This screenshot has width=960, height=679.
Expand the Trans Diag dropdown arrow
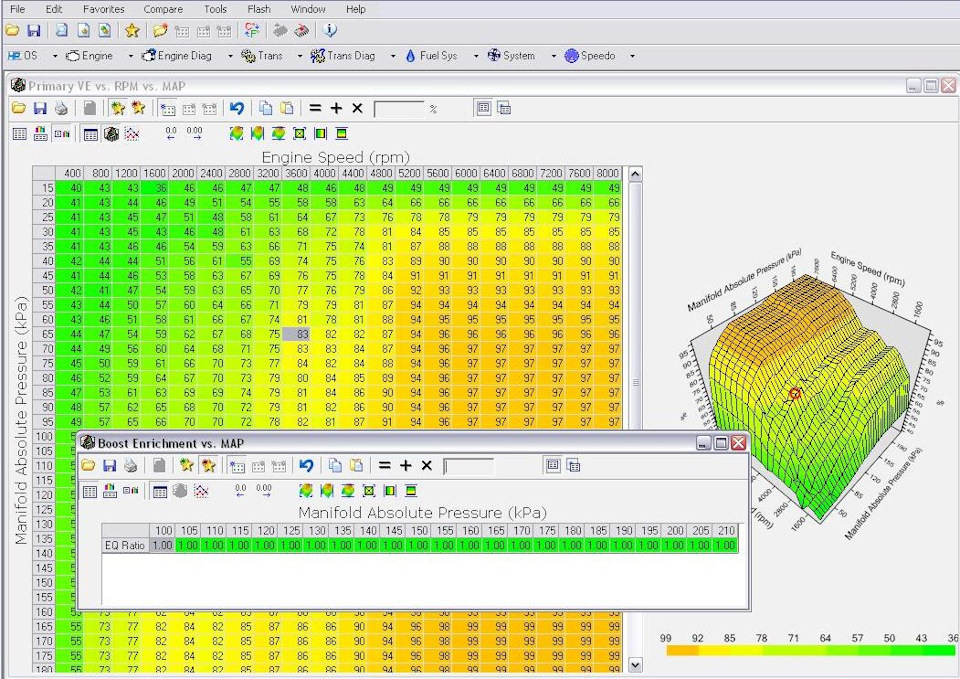pyautogui.click(x=392, y=56)
